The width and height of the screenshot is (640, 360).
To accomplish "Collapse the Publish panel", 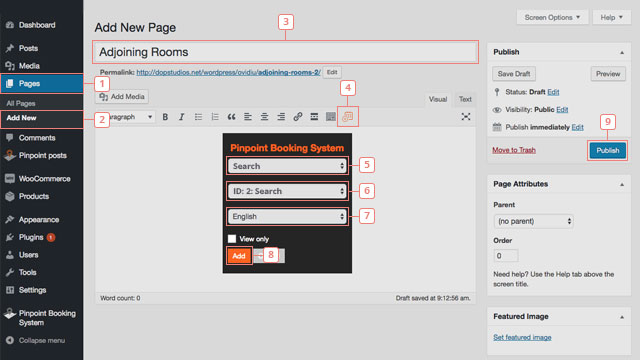I will pyautogui.click(x=622, y=53).
